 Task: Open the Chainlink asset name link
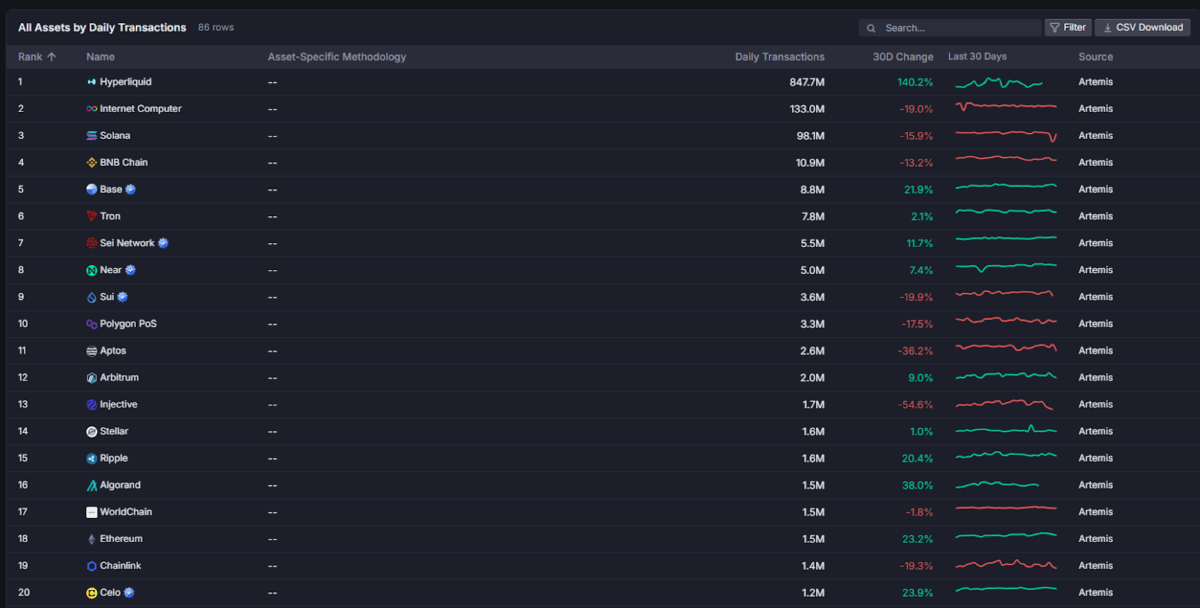click(120, 566)
